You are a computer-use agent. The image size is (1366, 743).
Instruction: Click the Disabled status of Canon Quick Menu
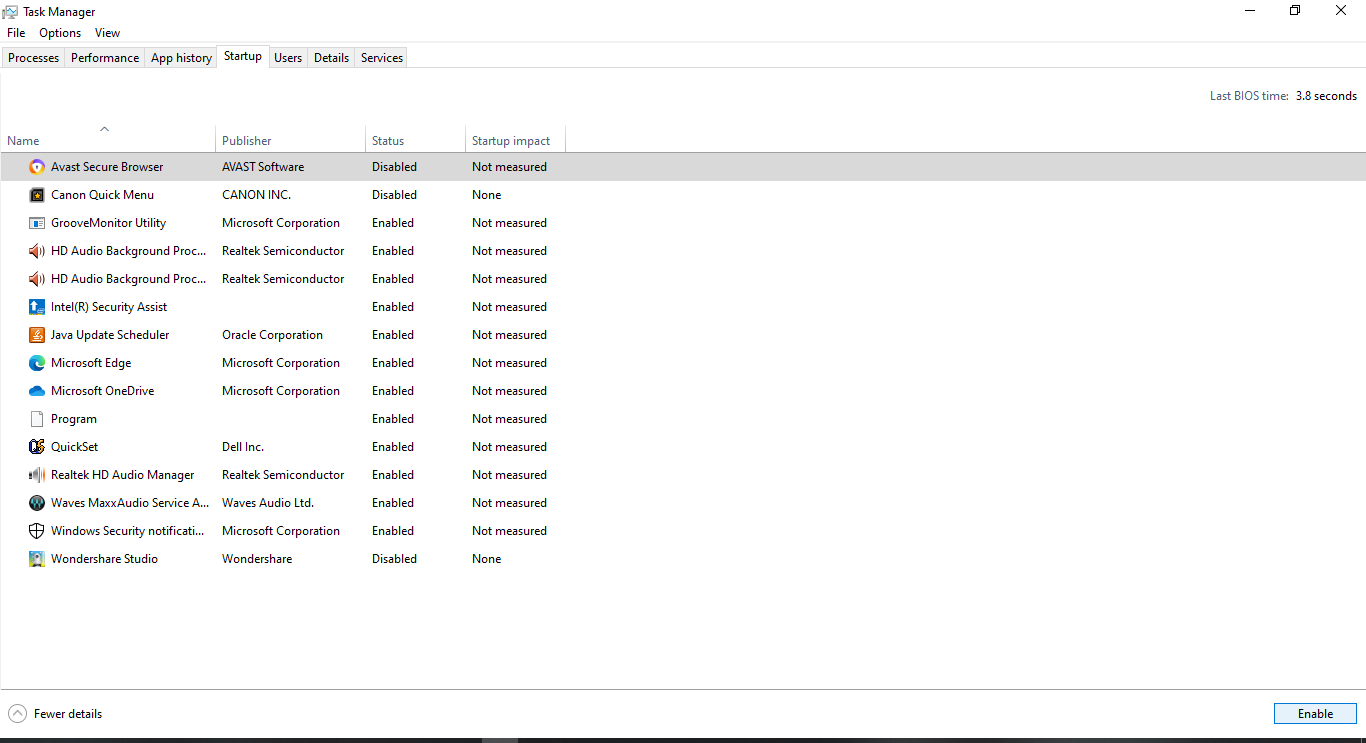[394, 195]
